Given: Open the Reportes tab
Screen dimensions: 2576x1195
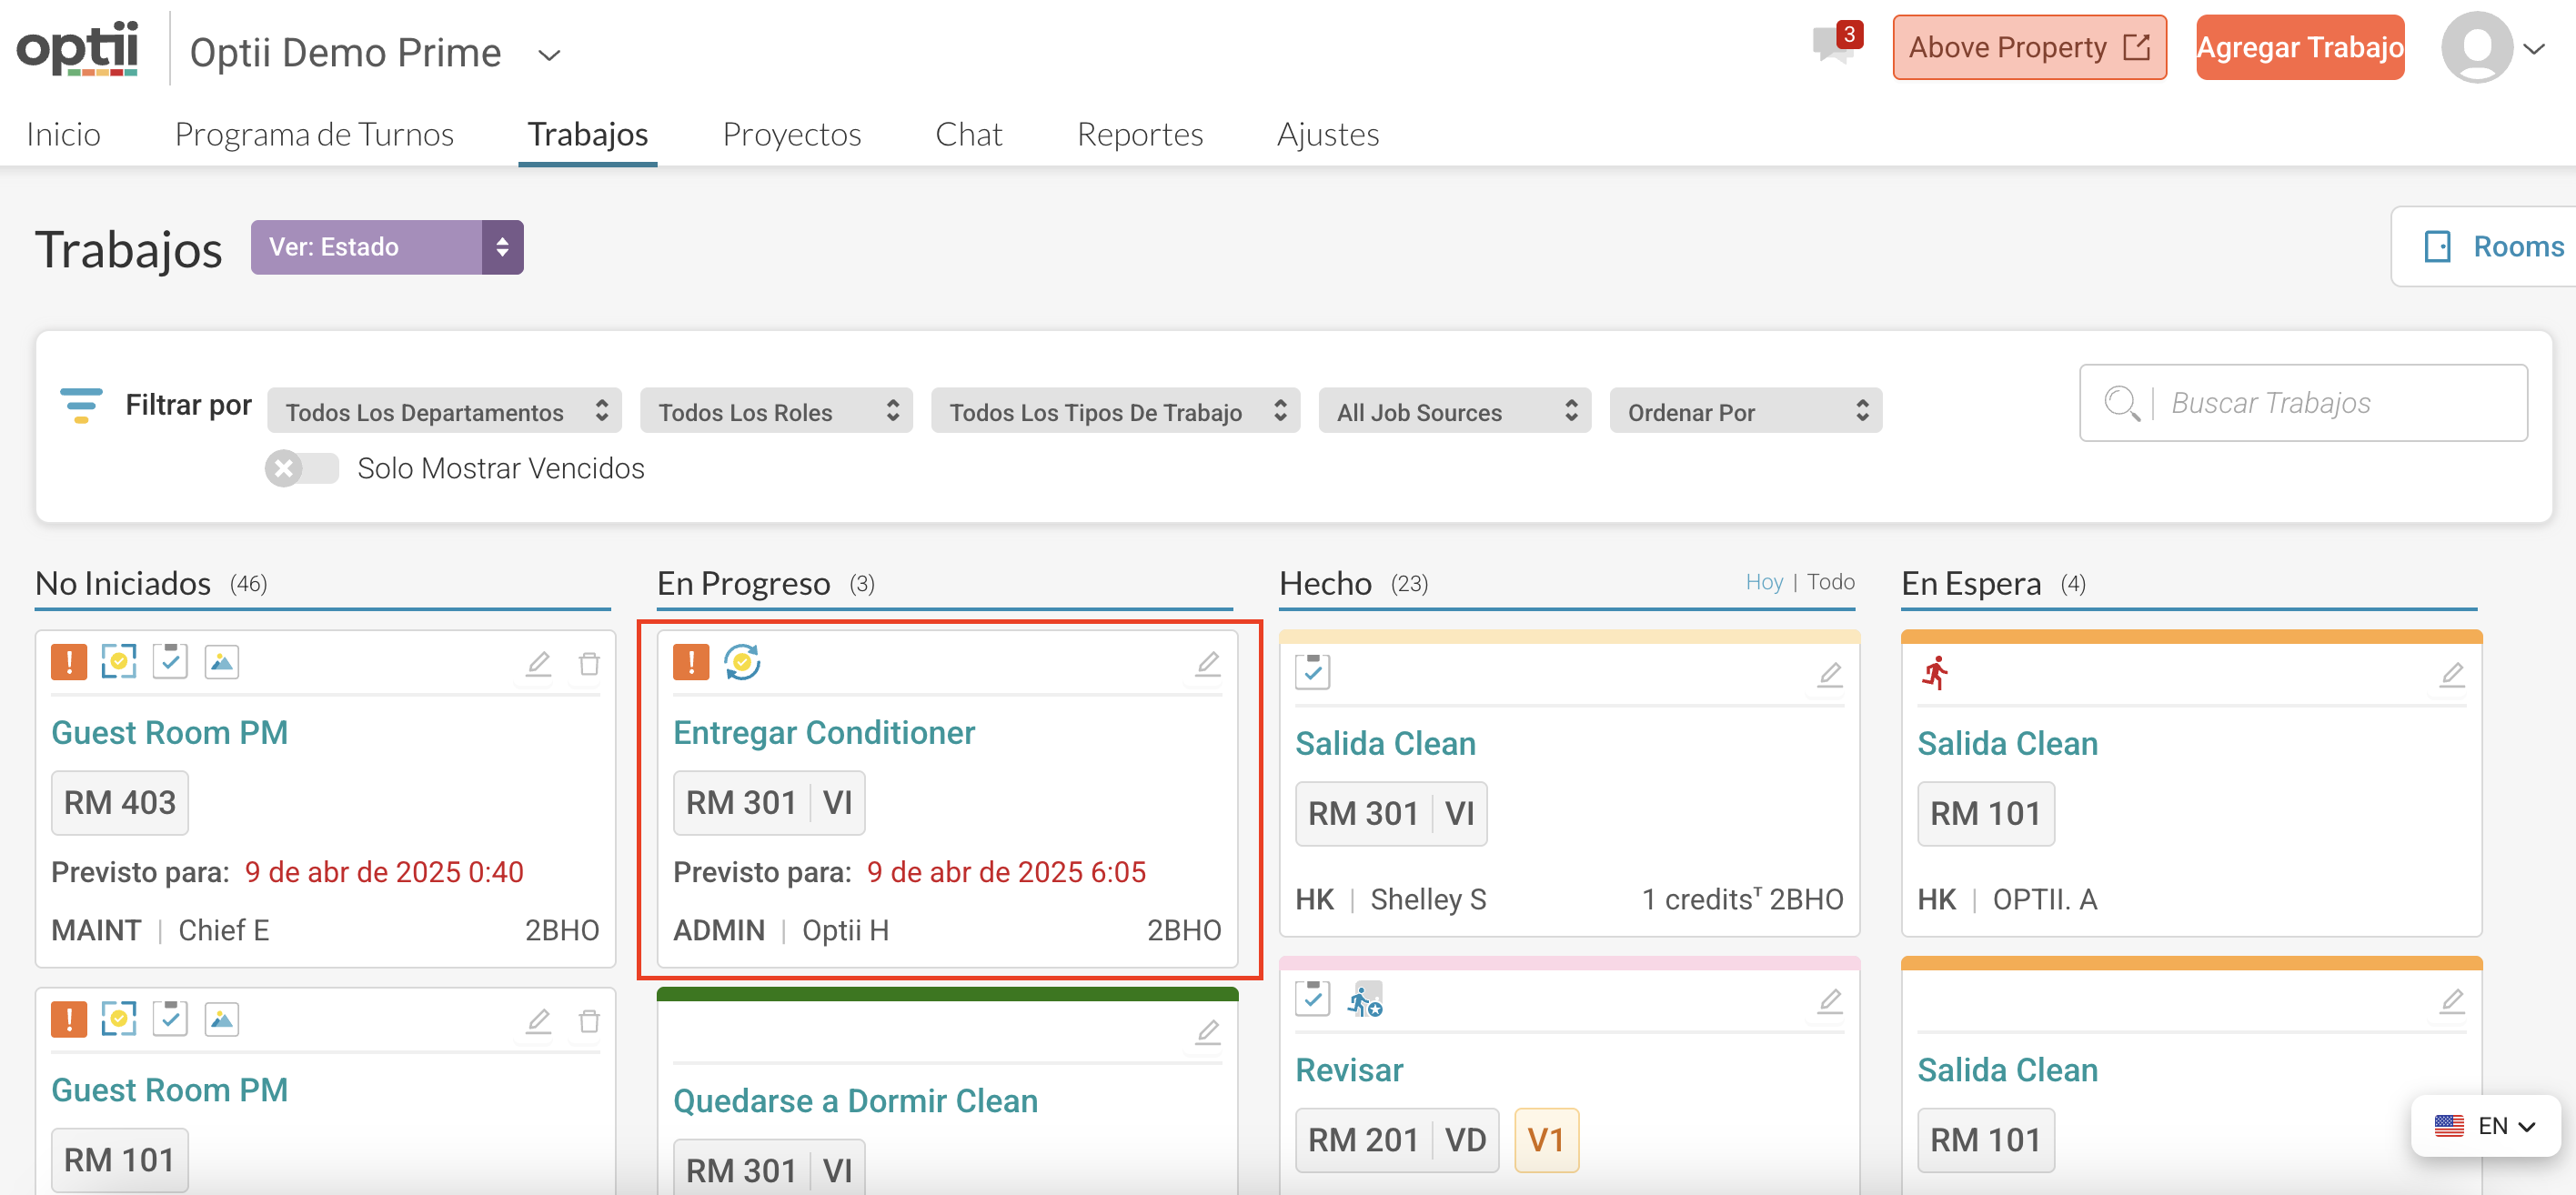Looking at the screenshot, I should 1139,134.
